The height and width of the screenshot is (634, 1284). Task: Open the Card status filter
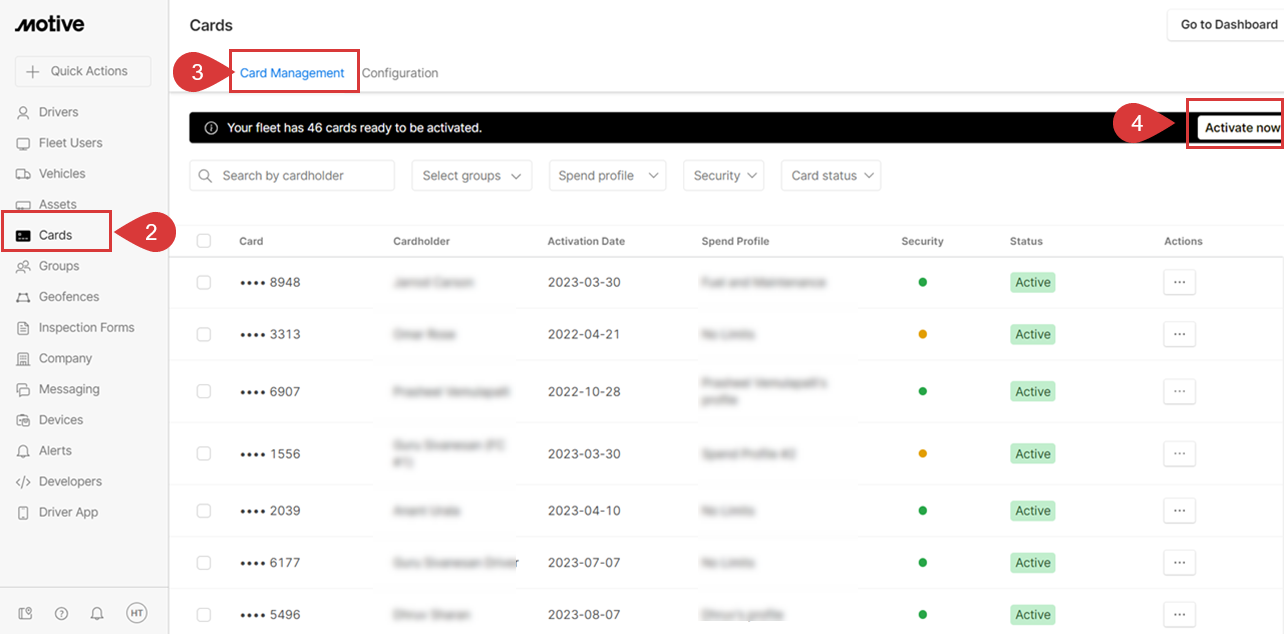[831, 175]
